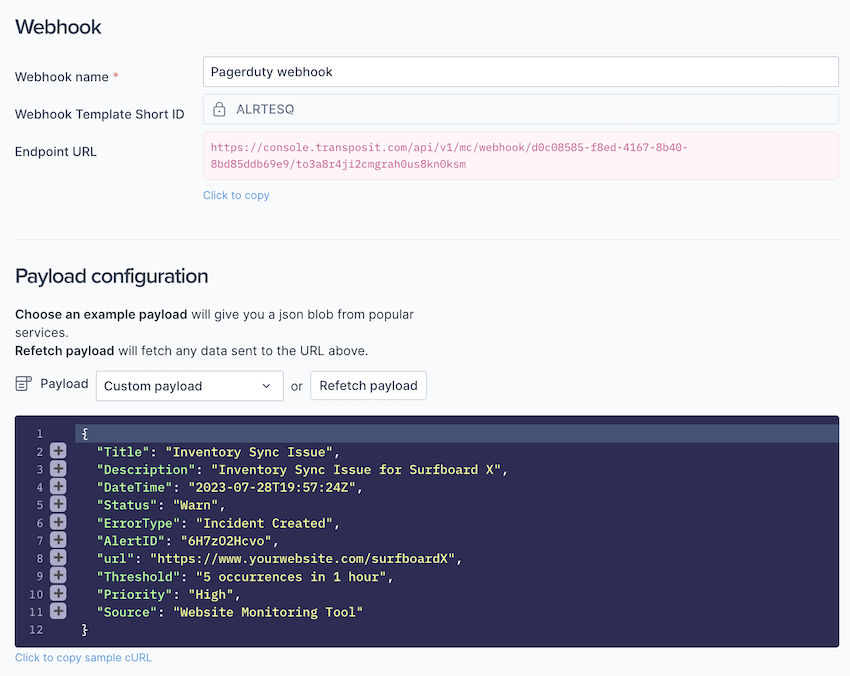The height and width of the screenshot is (676, 850).
Task: Click the 'Click to copy' endpoint link
Action: 236,195
